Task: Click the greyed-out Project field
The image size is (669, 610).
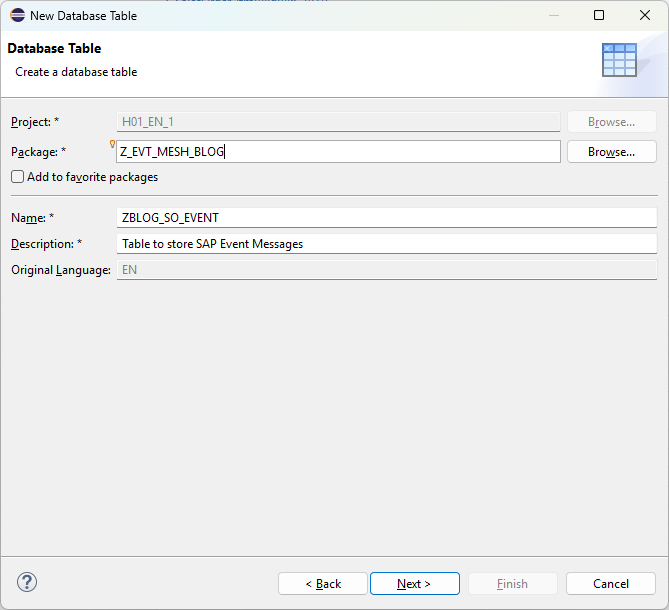Action: (338, 122)
